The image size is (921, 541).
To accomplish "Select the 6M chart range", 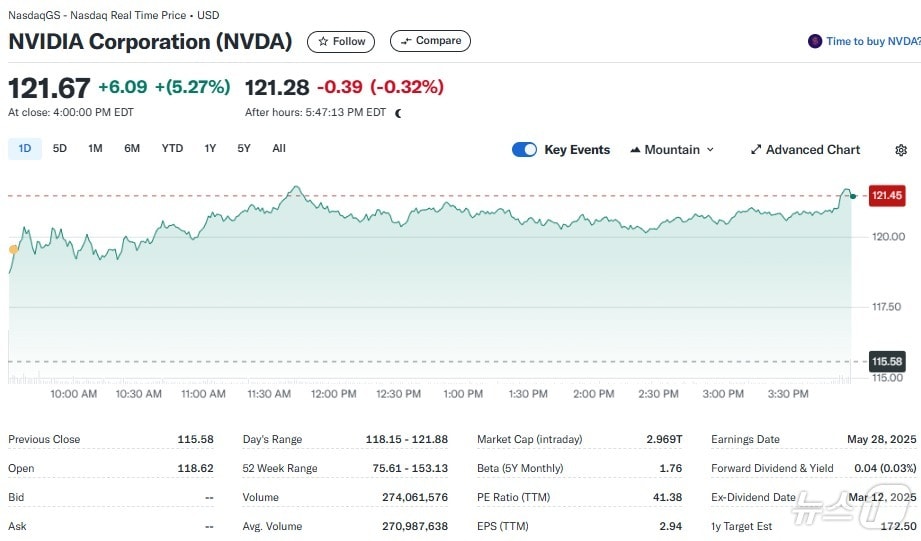I will 132,149.
